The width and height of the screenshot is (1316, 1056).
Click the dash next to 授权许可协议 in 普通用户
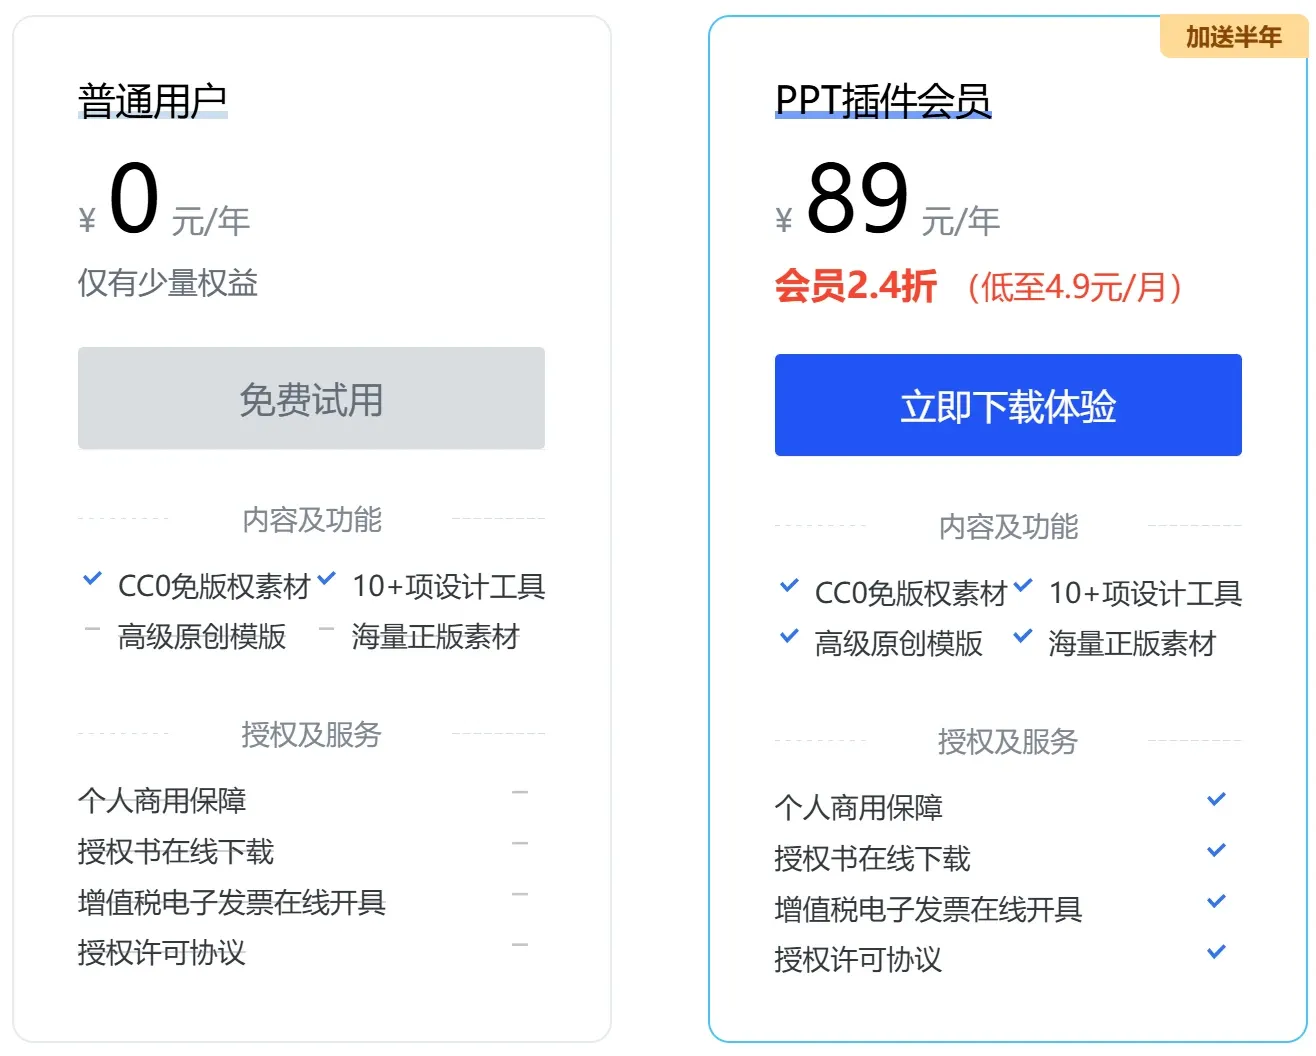point(520,944)
